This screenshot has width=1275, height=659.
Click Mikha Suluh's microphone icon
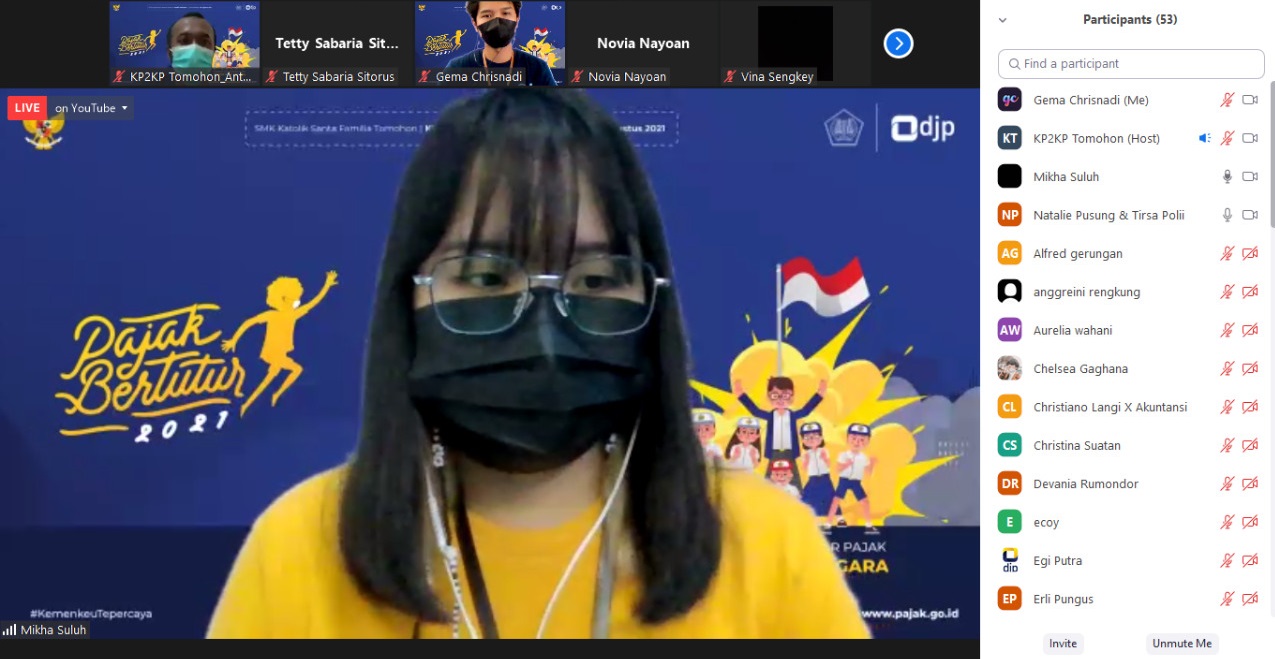tap(1227, 177)
